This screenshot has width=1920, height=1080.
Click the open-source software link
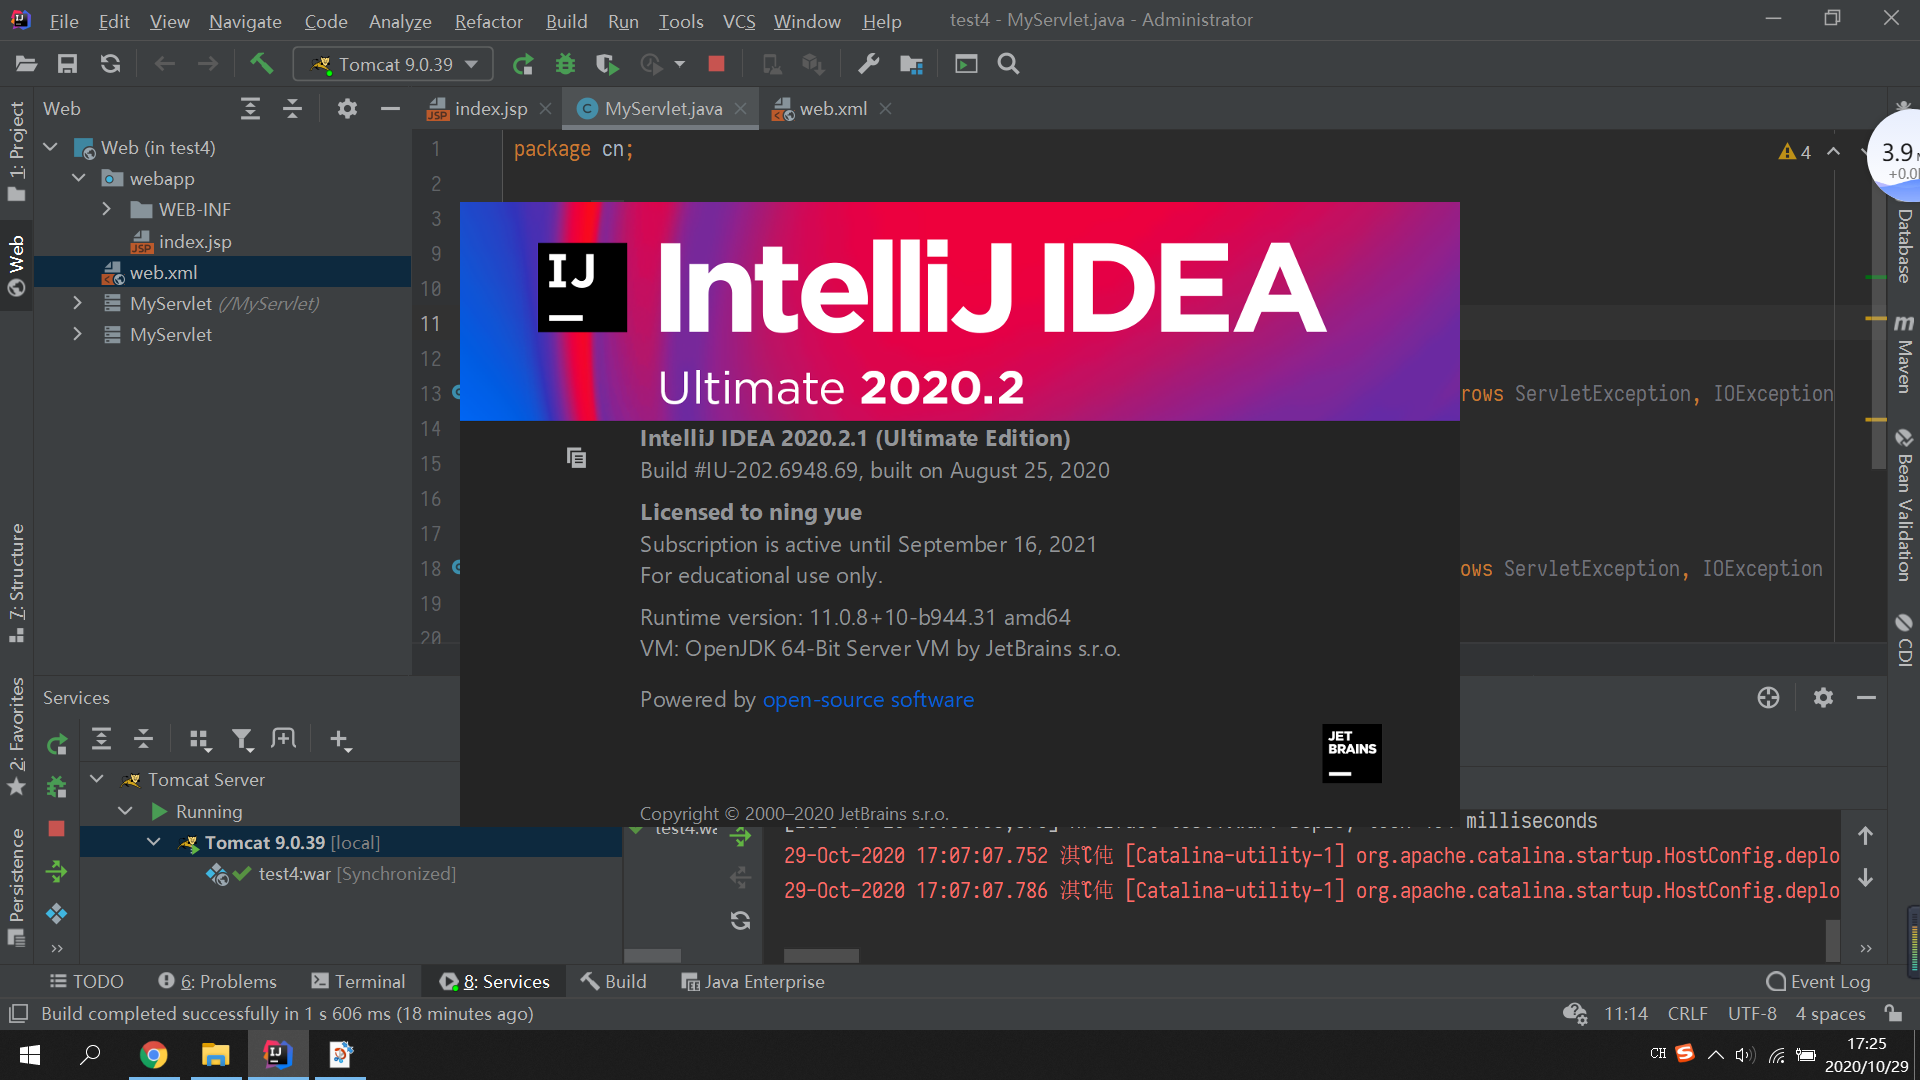click(x=868, y=700)
